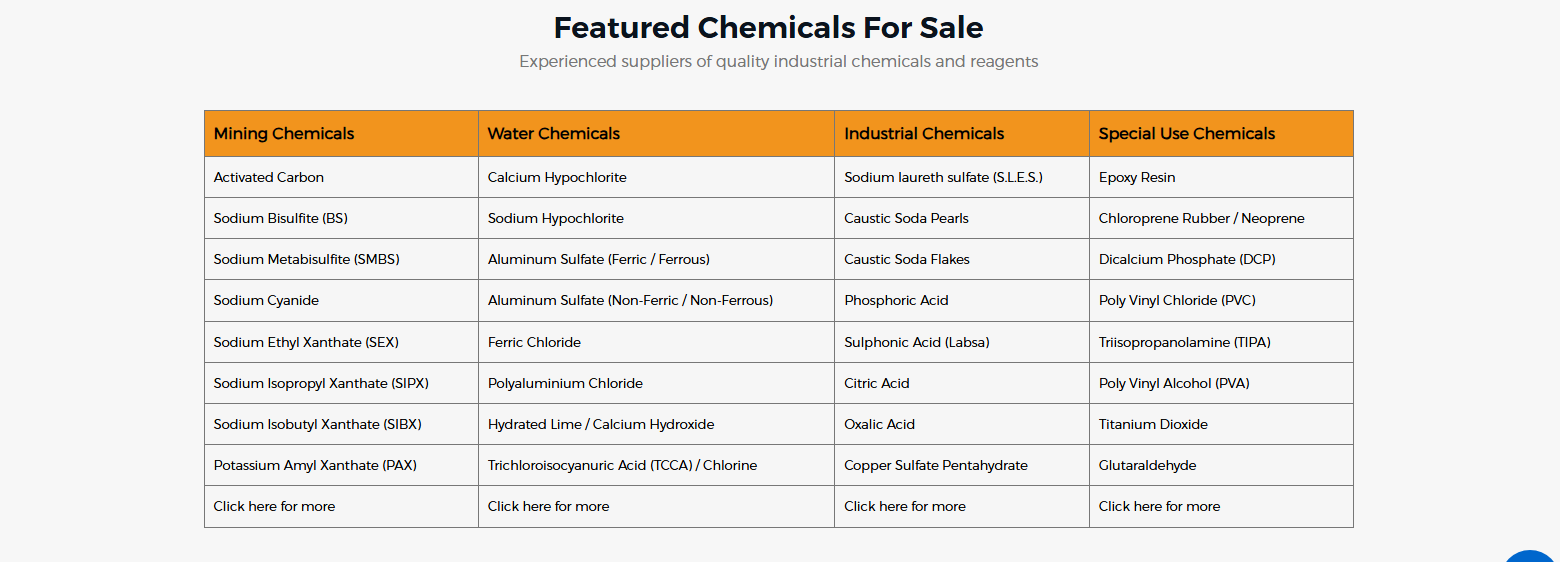Open Caustic Soda Pearls link
Screen dimensions: 1560x562
(906, 218)
